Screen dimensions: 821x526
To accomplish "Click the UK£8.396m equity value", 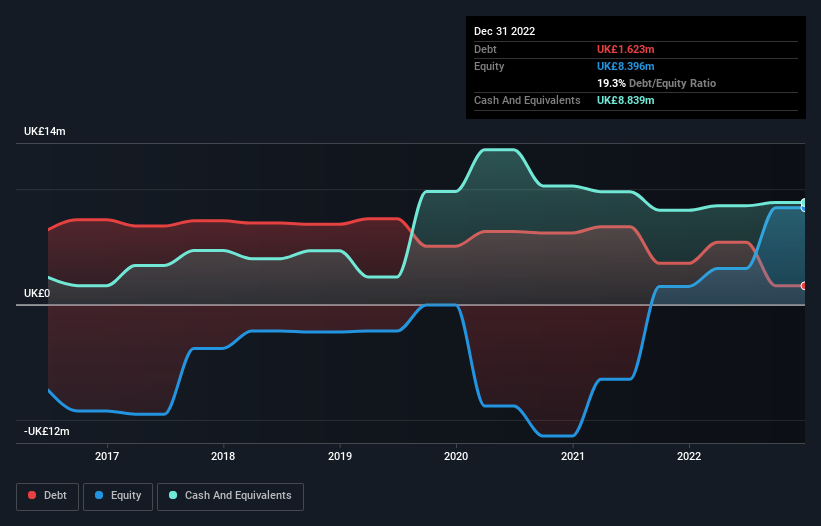I will (x=626, y=66).
